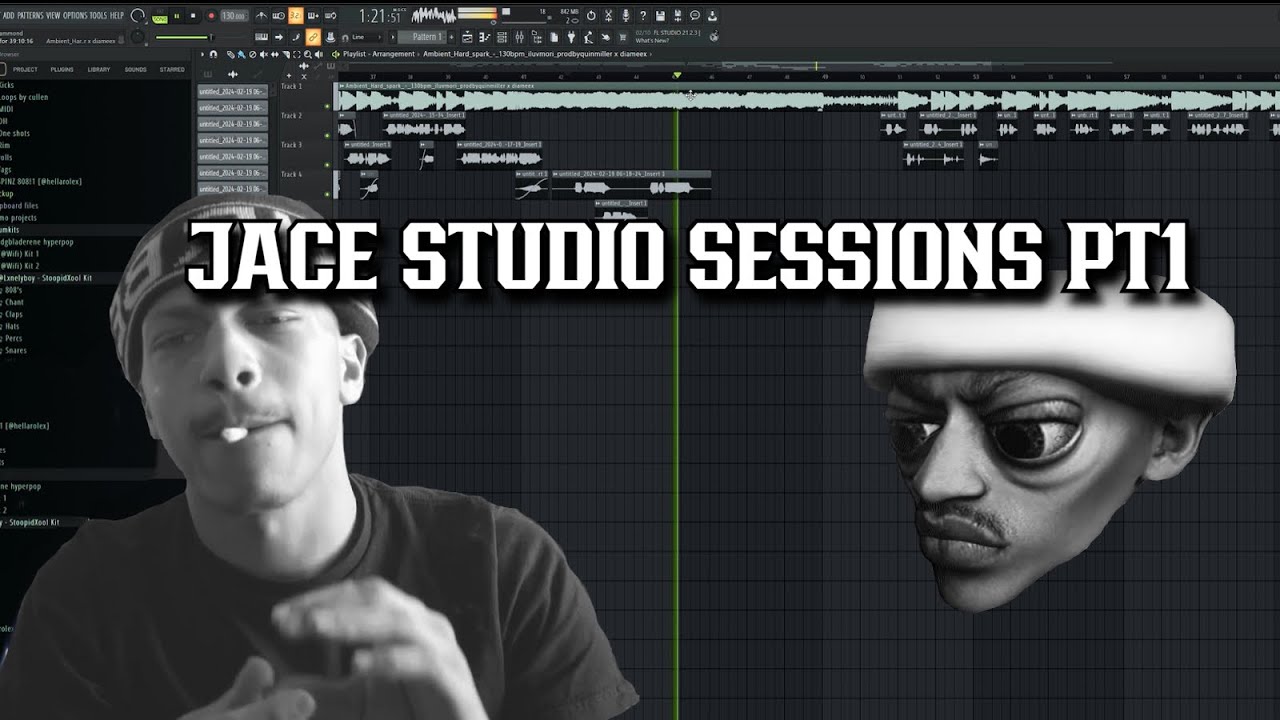Switch to the STARRED browser tab
1280x720 pixels.
tap(172, 69)
